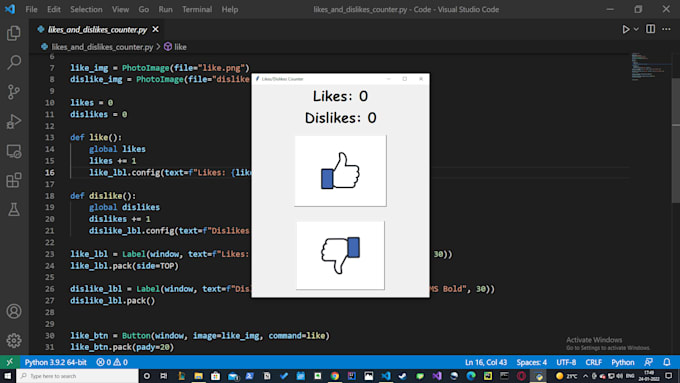
Task: Change the Python language mode
Action: 623,362
